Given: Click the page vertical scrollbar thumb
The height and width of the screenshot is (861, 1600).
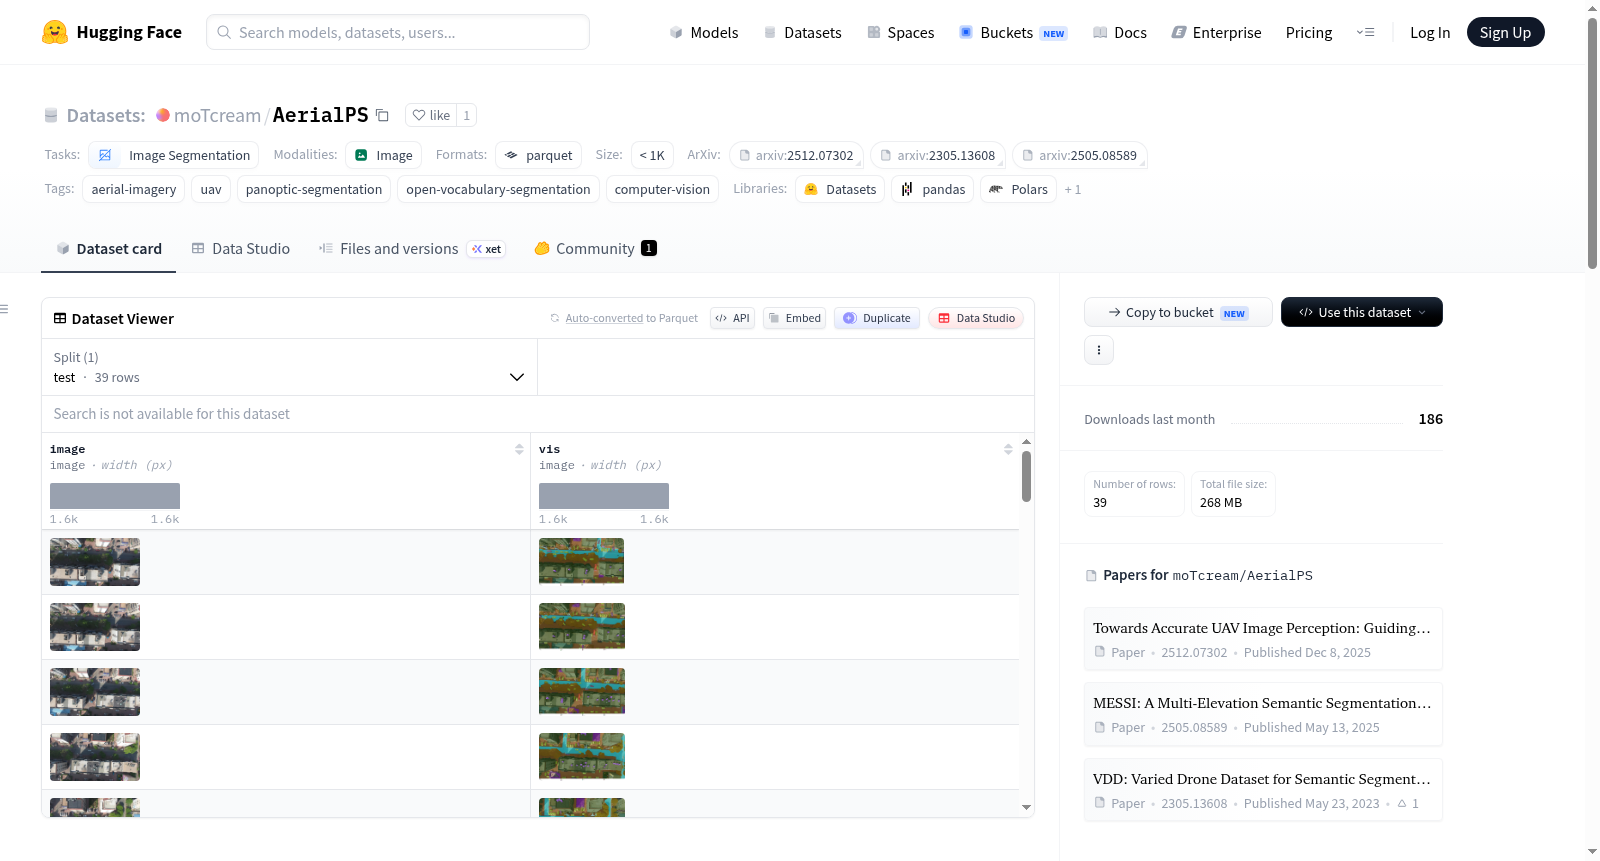Looking at the screenshot, I should 1592,143.
